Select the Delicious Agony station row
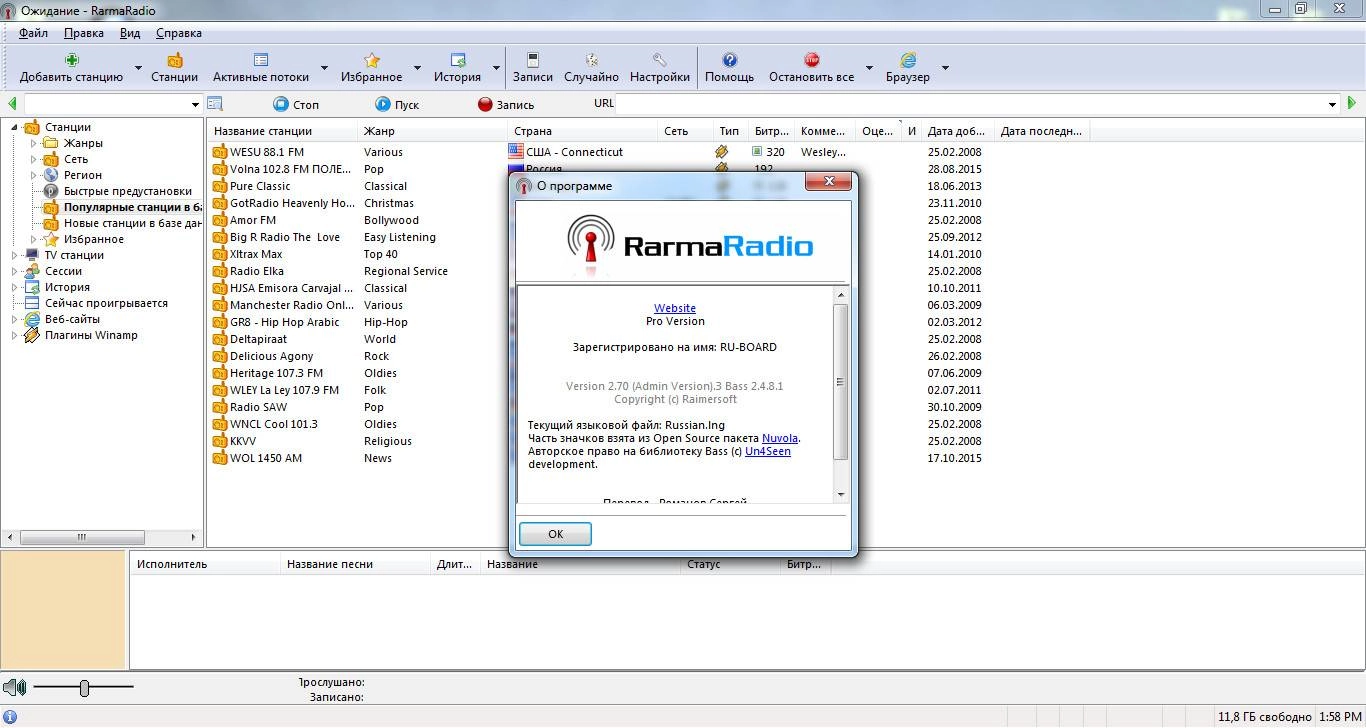1366x728 pixels. pyautogui.click(x=272, y=356)
